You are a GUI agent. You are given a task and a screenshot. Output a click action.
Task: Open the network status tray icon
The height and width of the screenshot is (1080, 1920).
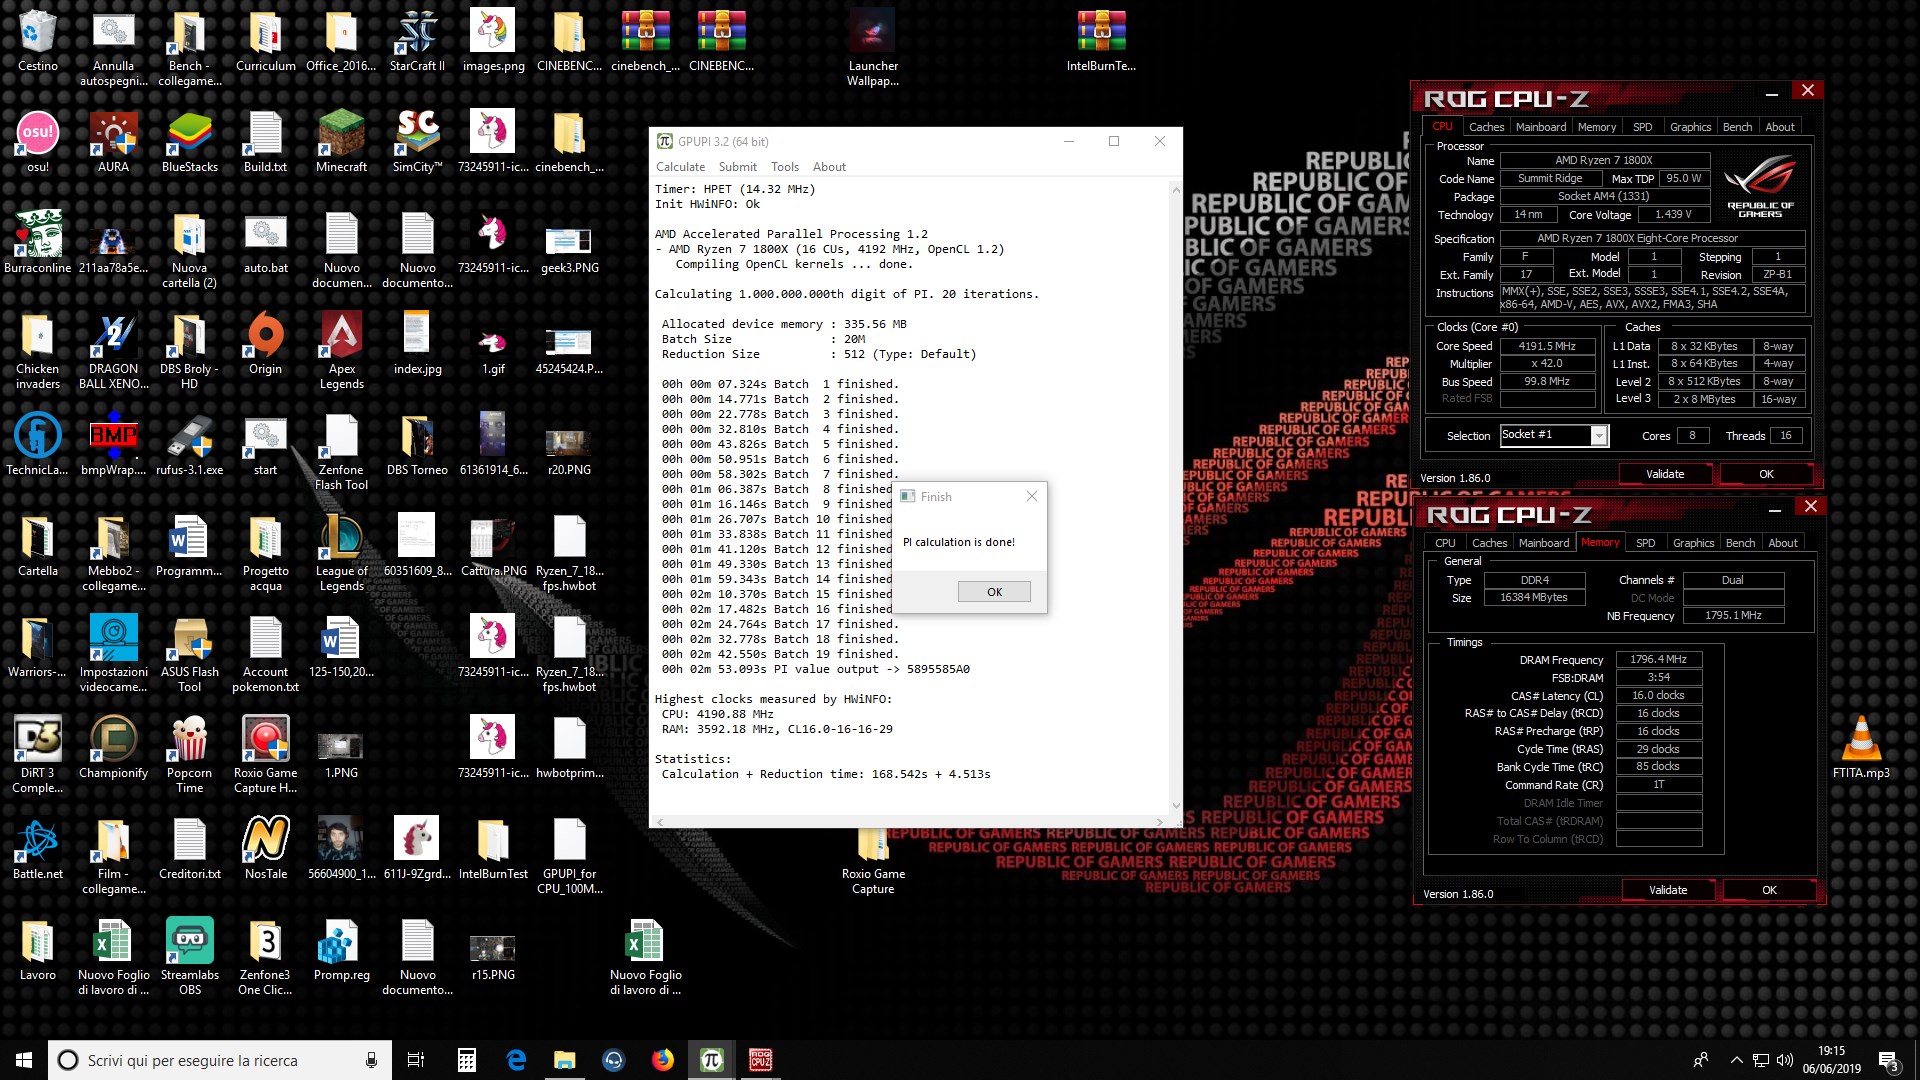(1760, 1060)
